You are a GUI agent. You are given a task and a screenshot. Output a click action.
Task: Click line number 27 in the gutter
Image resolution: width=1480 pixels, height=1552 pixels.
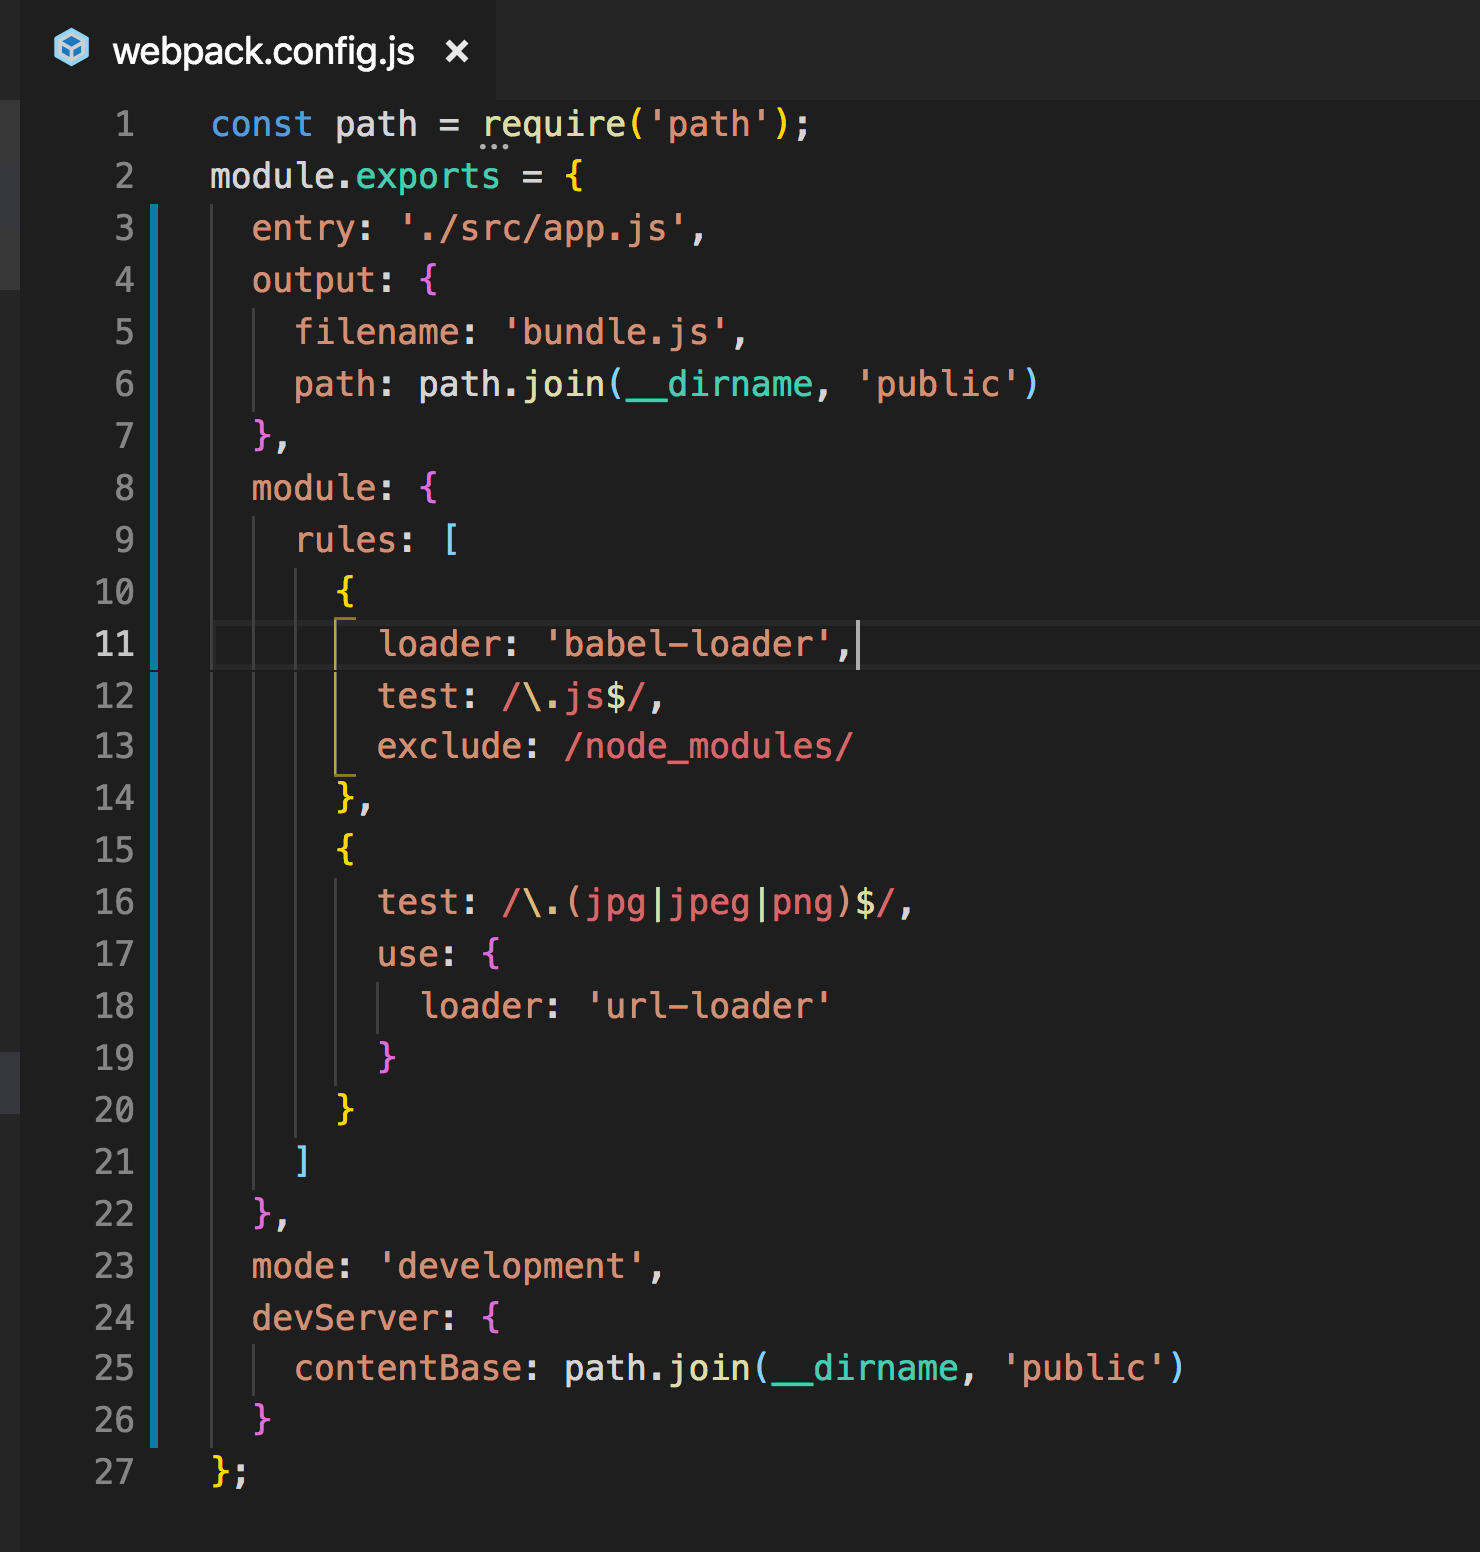[114, 1471]
